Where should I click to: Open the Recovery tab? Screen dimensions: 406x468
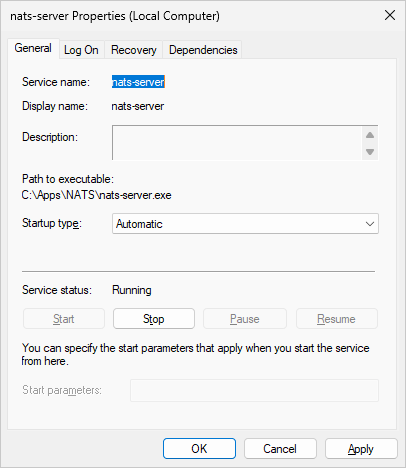coord(134,50)
